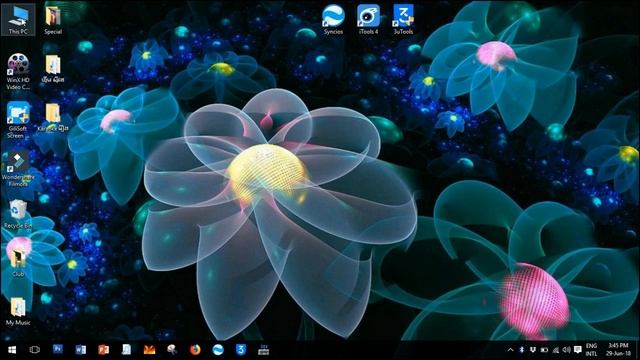Open Bluetooth tray icon

521,350
